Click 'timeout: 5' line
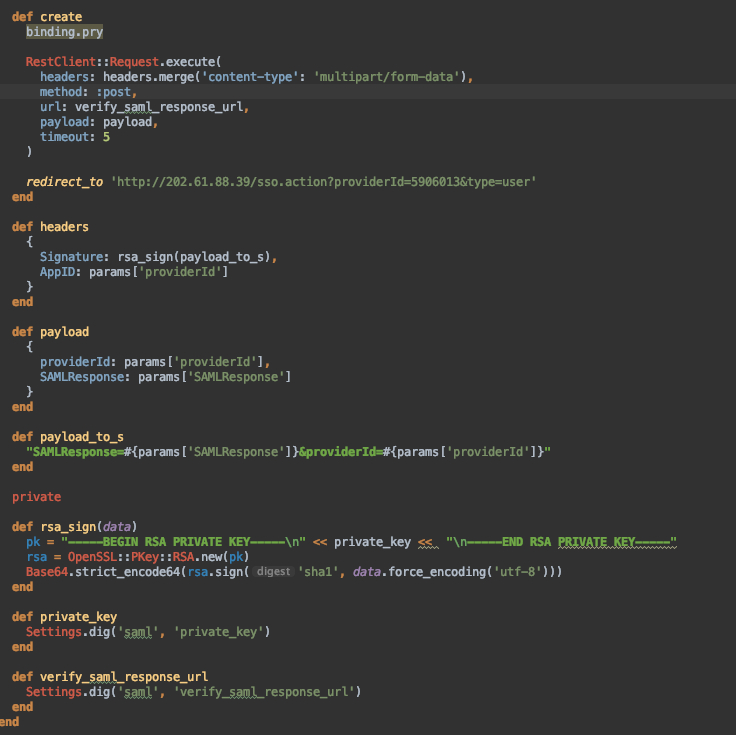 point(75,137)
